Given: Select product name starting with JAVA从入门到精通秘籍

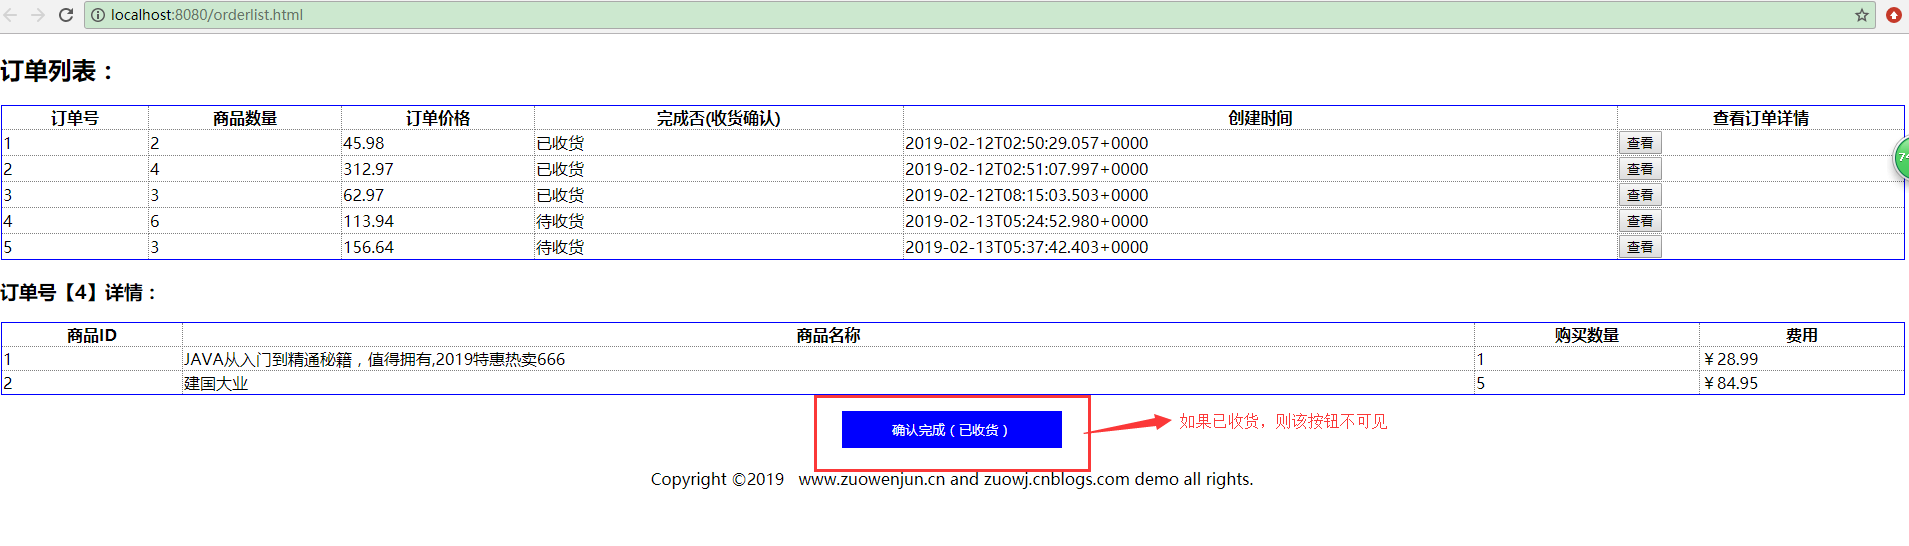Looking at the screenshot, I should pos(375,359).
